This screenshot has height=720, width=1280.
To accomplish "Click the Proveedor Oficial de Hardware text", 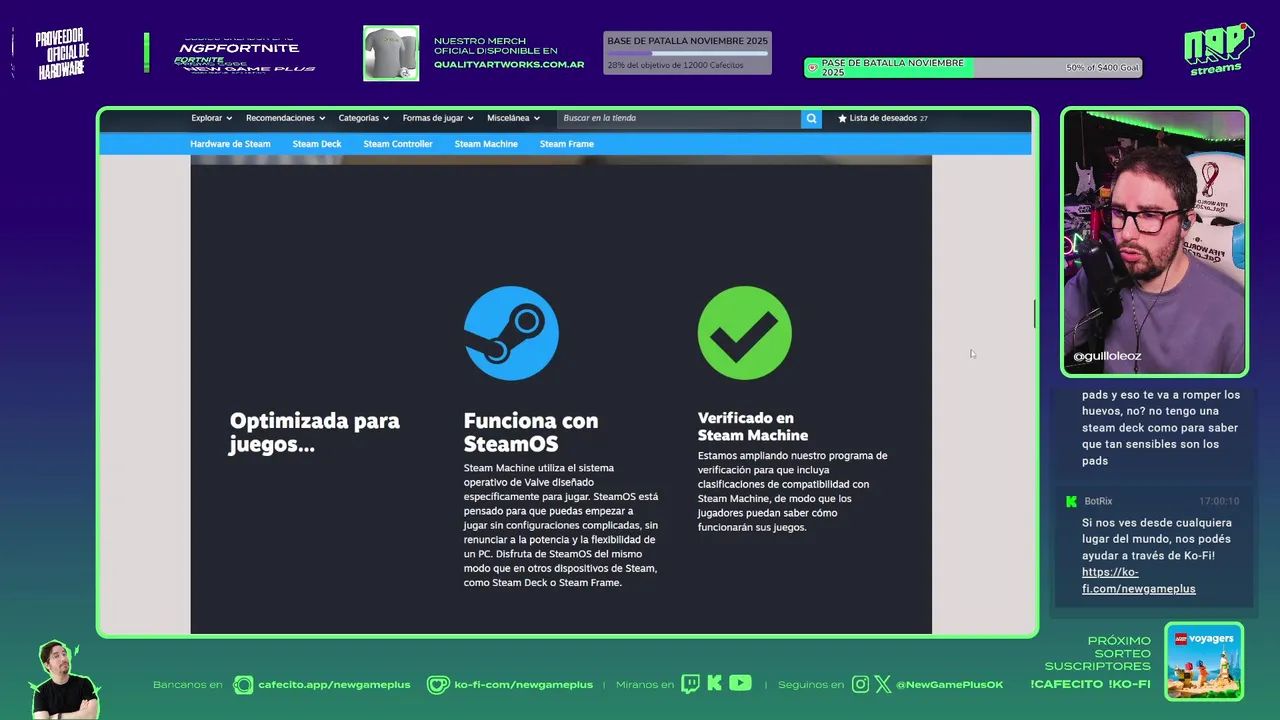I will 63,55.
